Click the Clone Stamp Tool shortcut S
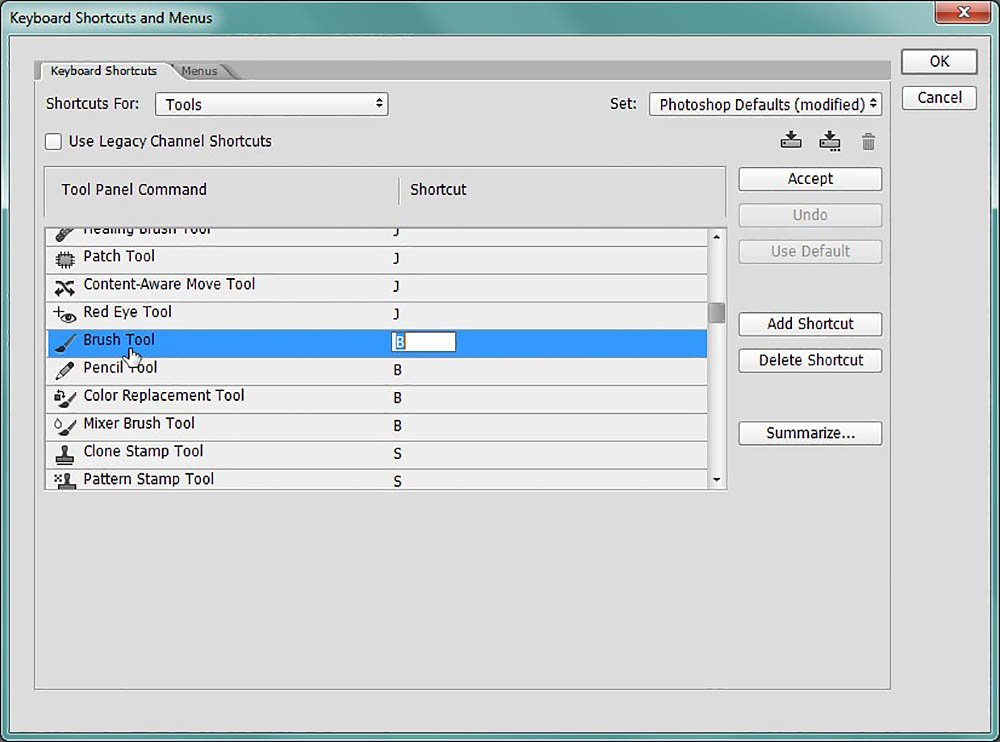The image size is (1000, 742). tap(397, 454)
